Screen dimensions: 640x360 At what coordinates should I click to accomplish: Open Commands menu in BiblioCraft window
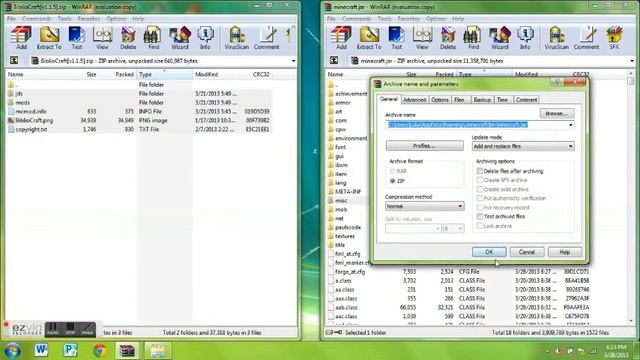pyautogui.click(x=37, y=19)
